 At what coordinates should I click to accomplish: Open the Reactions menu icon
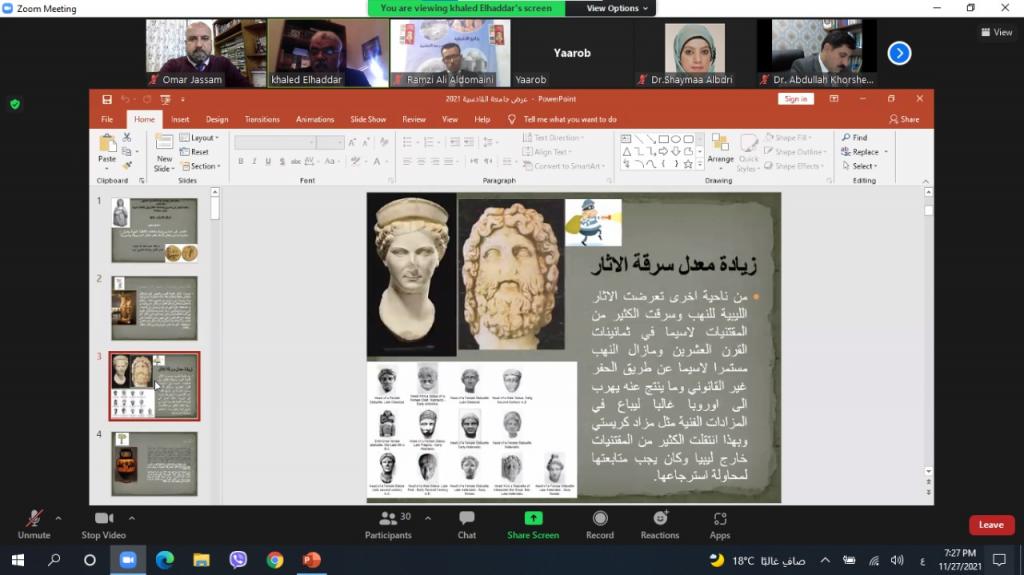point(660,518)
